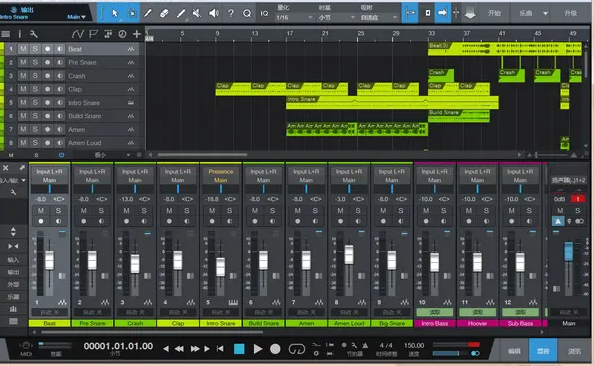Select the Eraser tool
594x366 pixels.
click(x=164, y=13)
